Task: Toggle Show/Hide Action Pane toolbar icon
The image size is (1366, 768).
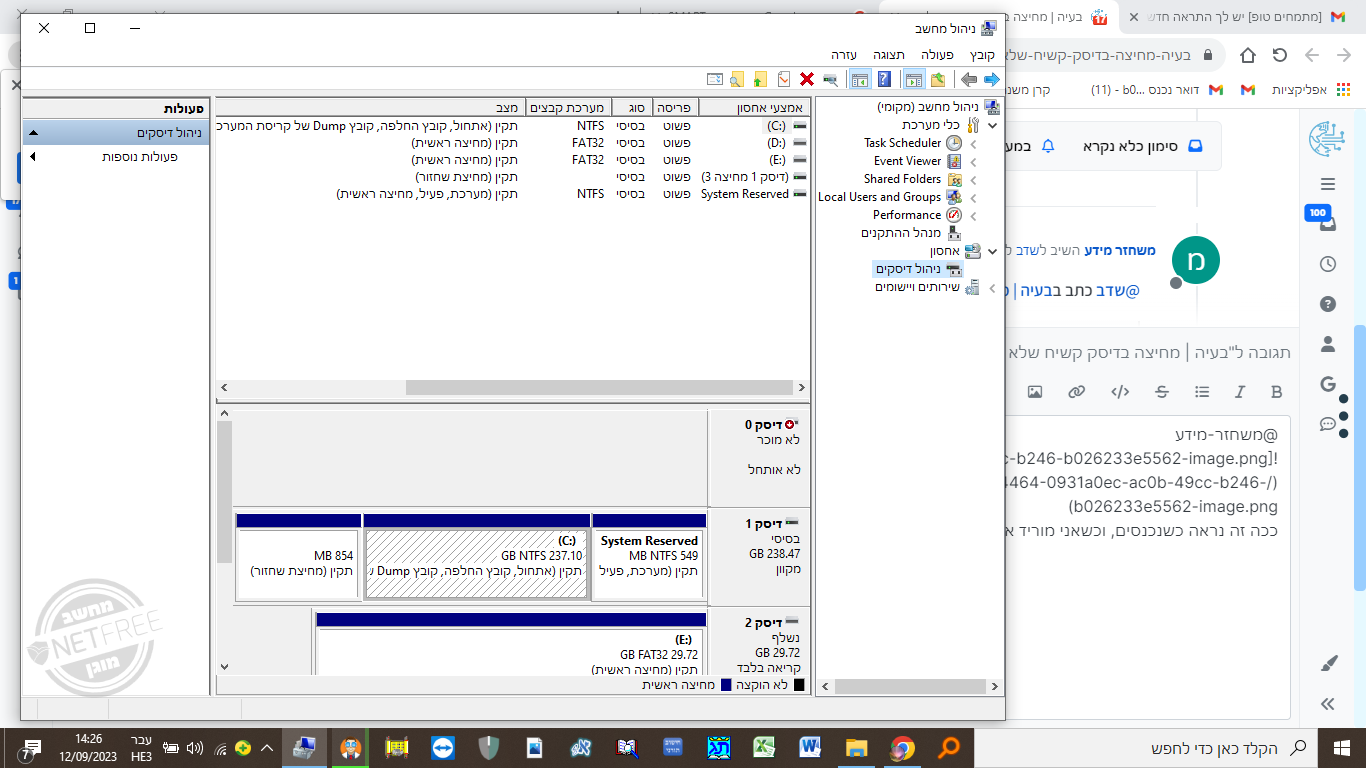Action: tap(859, 79)
